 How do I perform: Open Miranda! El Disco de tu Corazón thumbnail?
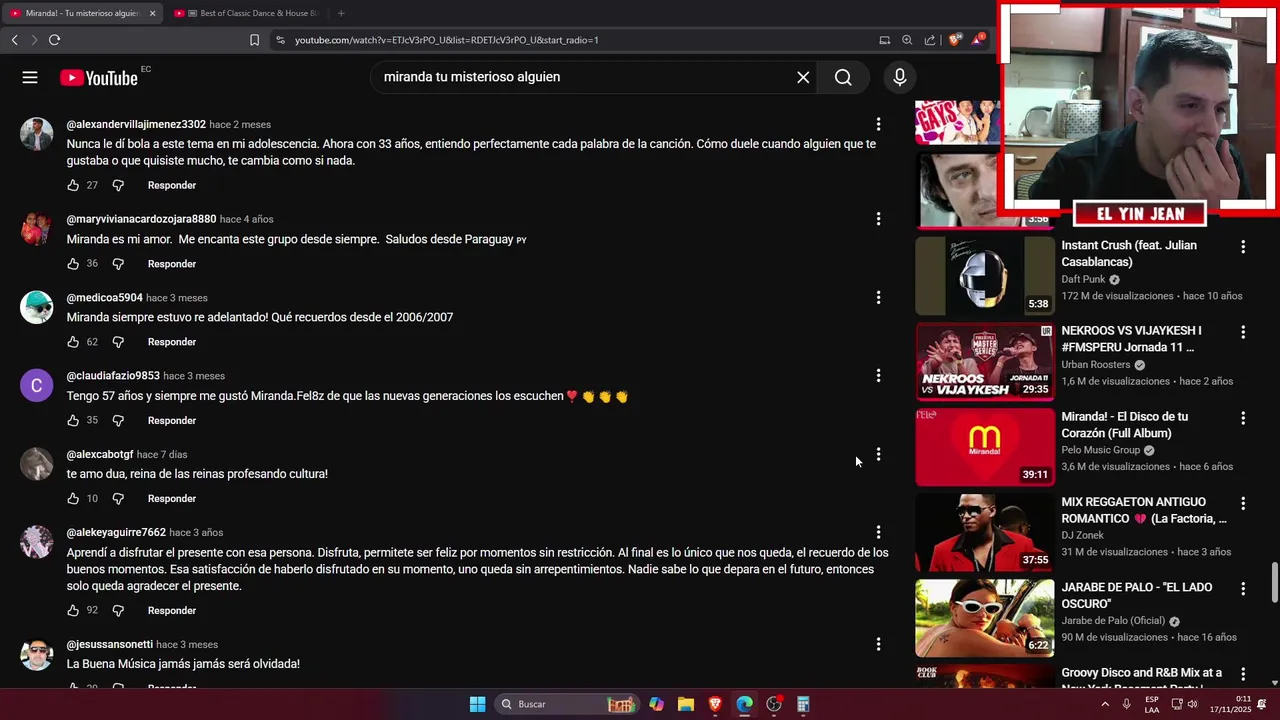pos(985,447)
